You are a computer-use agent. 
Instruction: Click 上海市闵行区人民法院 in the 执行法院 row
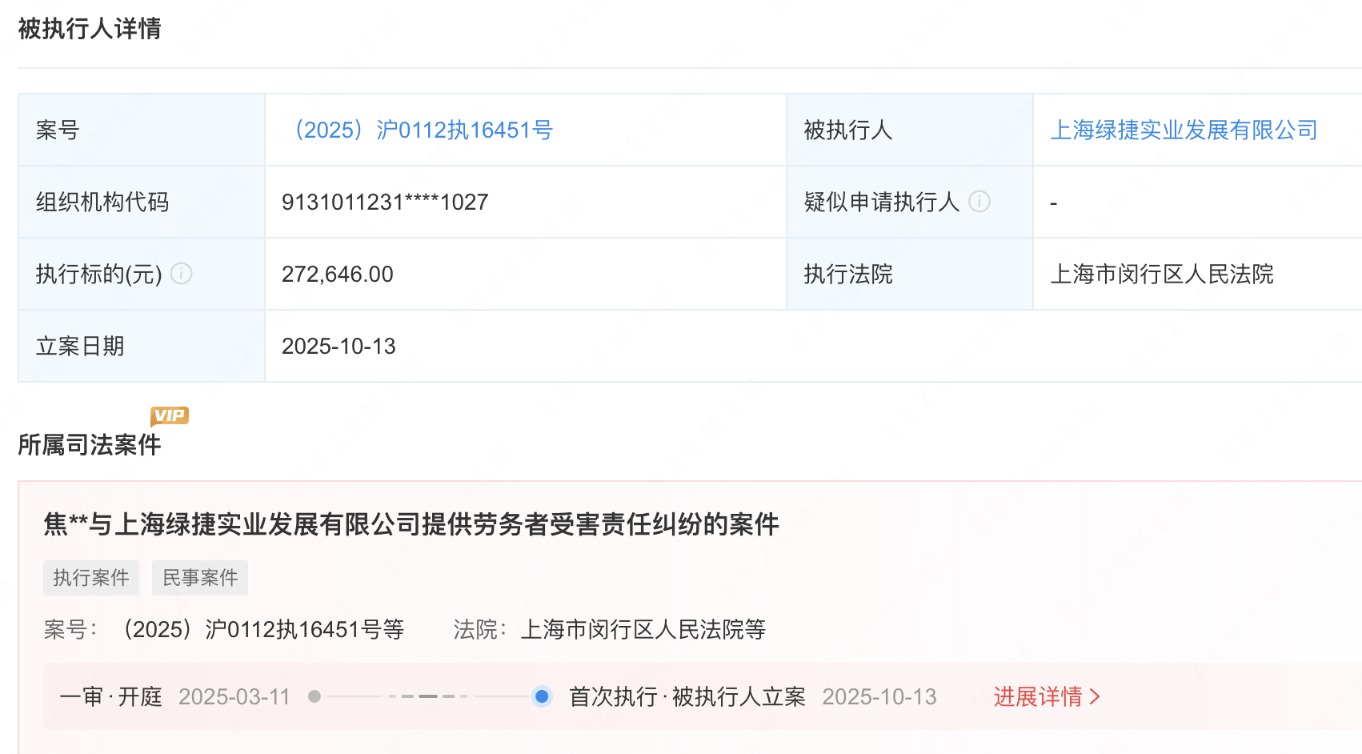coord(1161,274)
